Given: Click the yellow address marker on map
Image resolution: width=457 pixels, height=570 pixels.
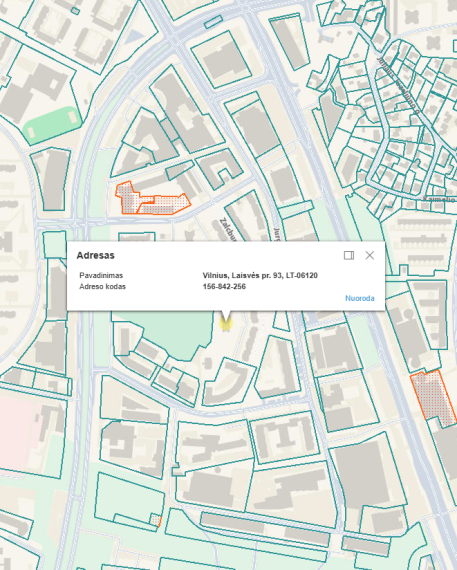Looking at the screenshot, I should (x=226, y=323).
